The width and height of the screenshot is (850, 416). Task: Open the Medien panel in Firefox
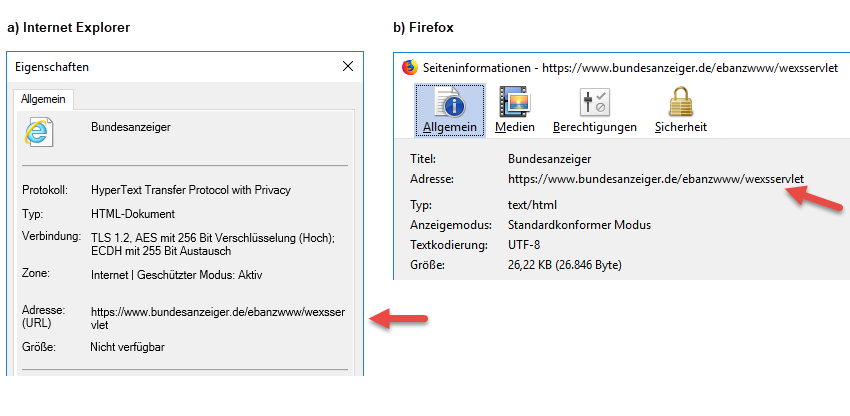click(514, 110)
